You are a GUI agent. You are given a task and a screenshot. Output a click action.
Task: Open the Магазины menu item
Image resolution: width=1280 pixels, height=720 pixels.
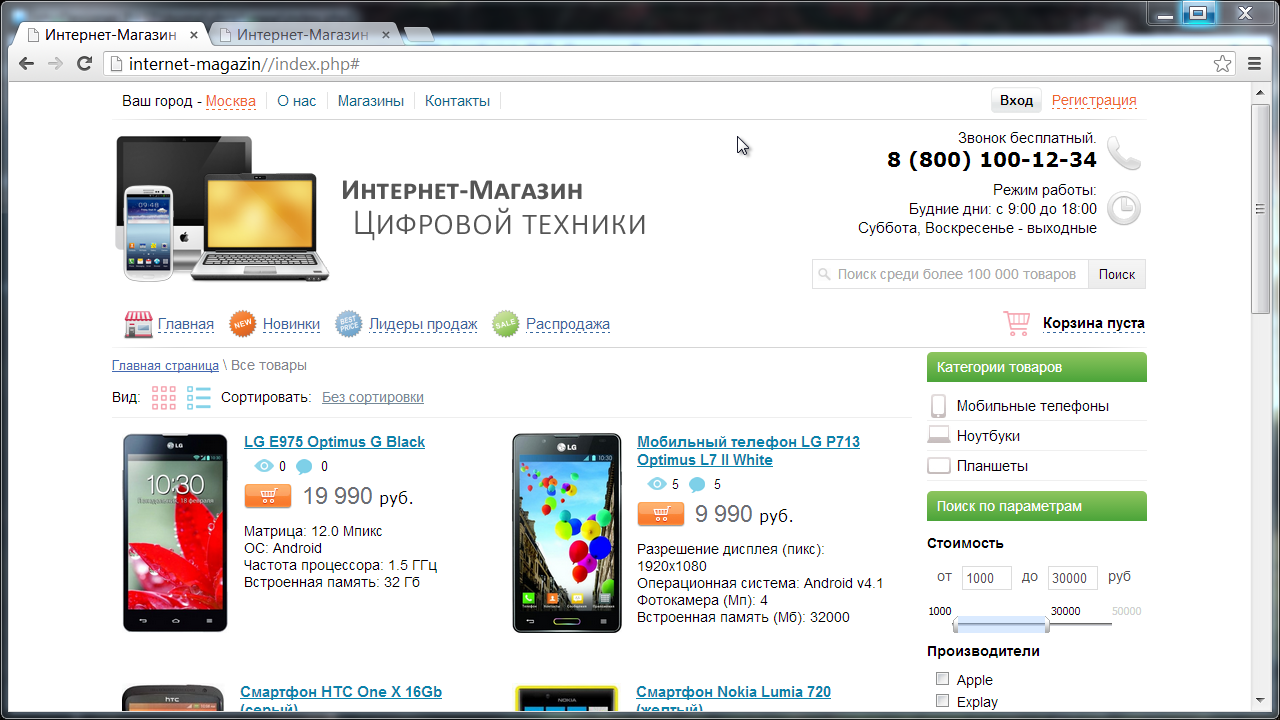pyautogui.click(x=371, y=101)
